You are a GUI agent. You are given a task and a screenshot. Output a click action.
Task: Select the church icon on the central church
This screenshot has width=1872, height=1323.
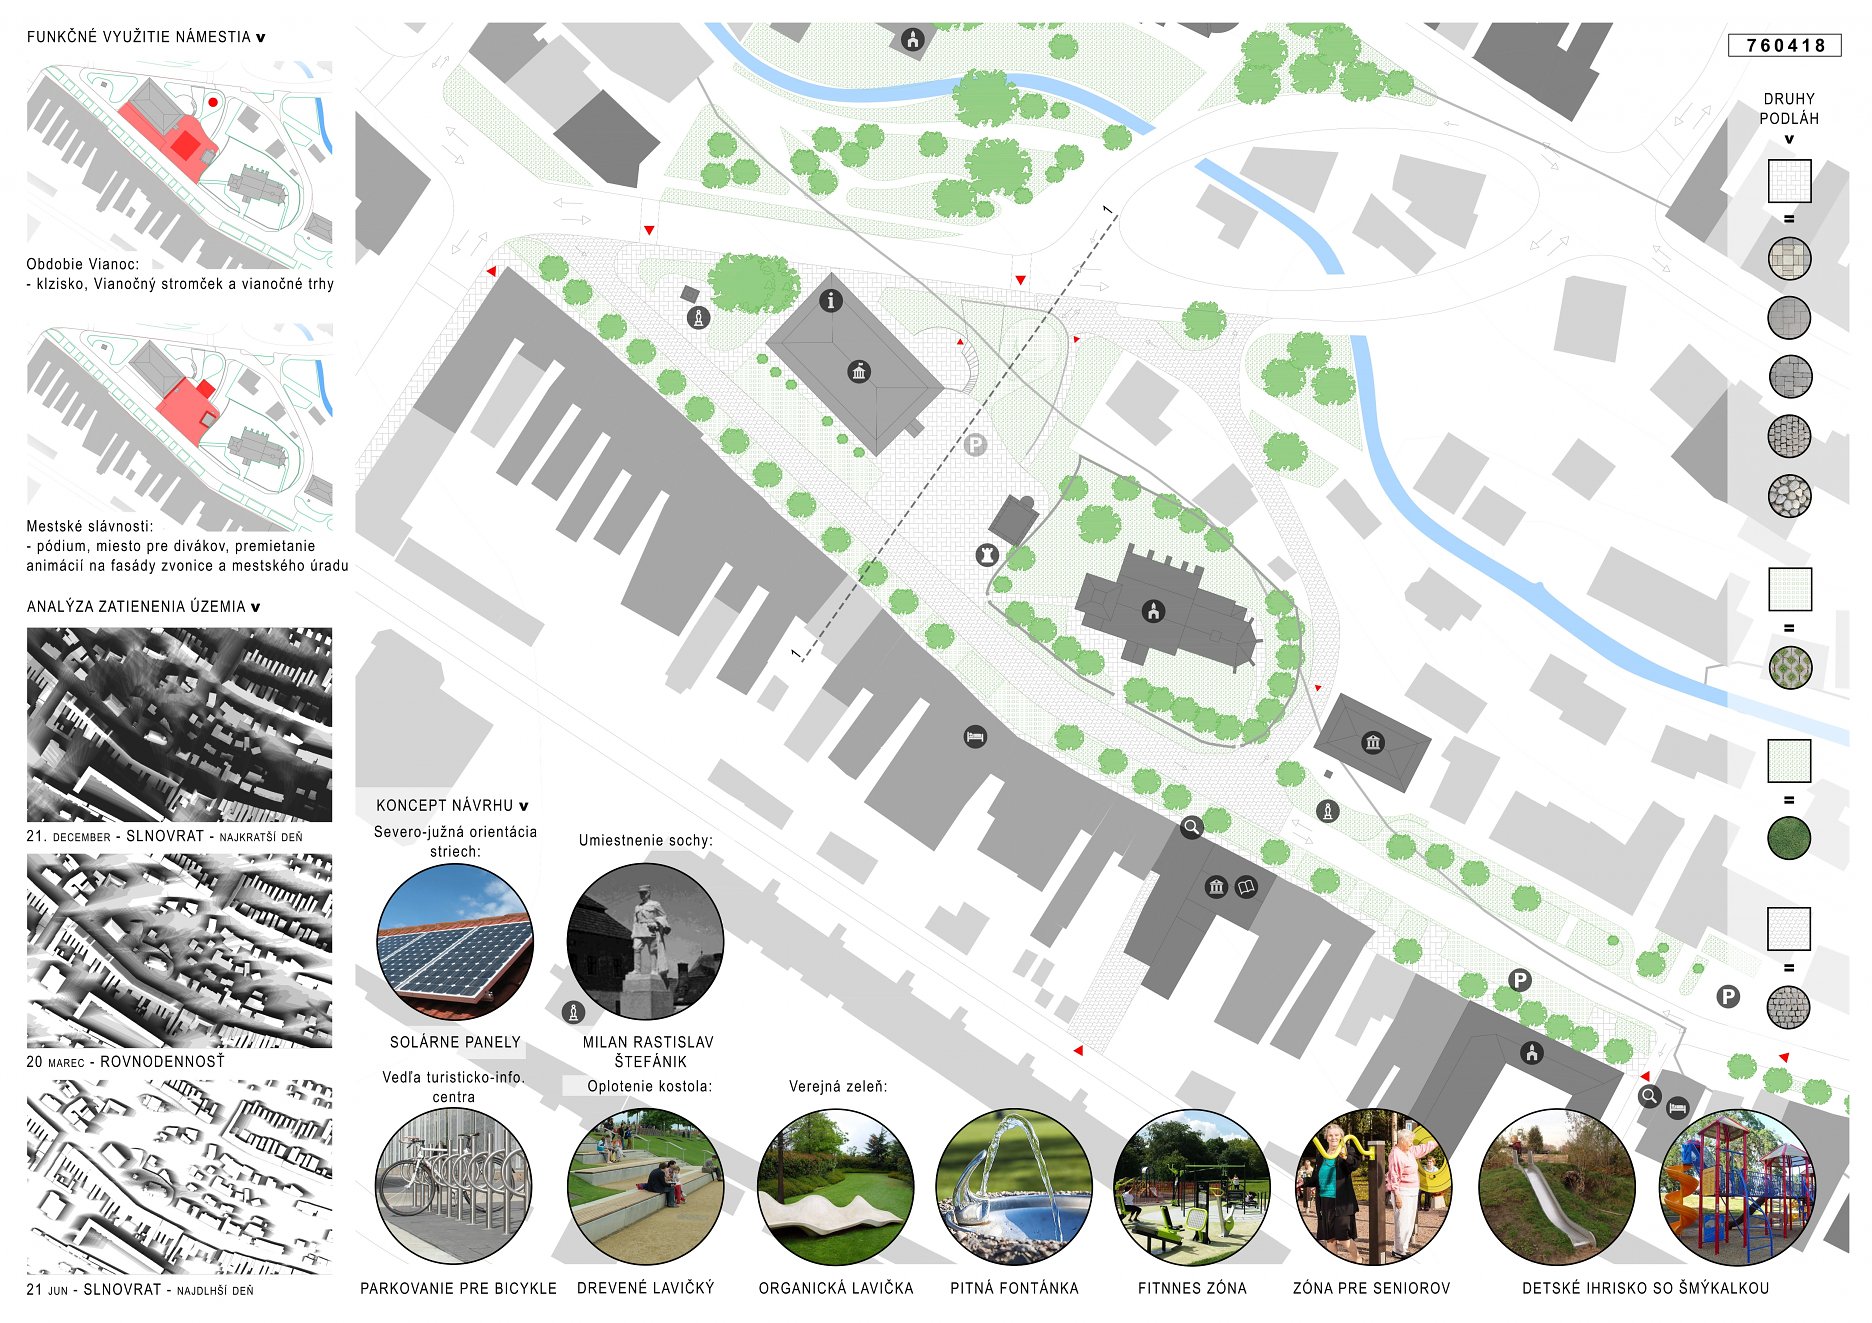tap(1153, 611)
